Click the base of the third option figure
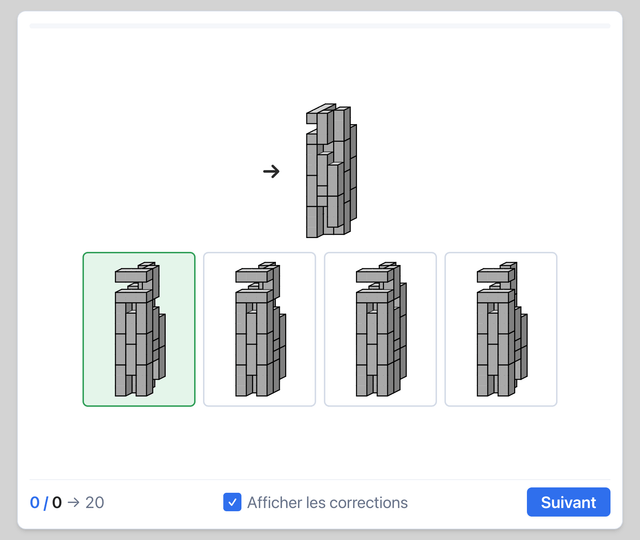The width and height of the screenshot is (640, 540). tap(376, 386)
